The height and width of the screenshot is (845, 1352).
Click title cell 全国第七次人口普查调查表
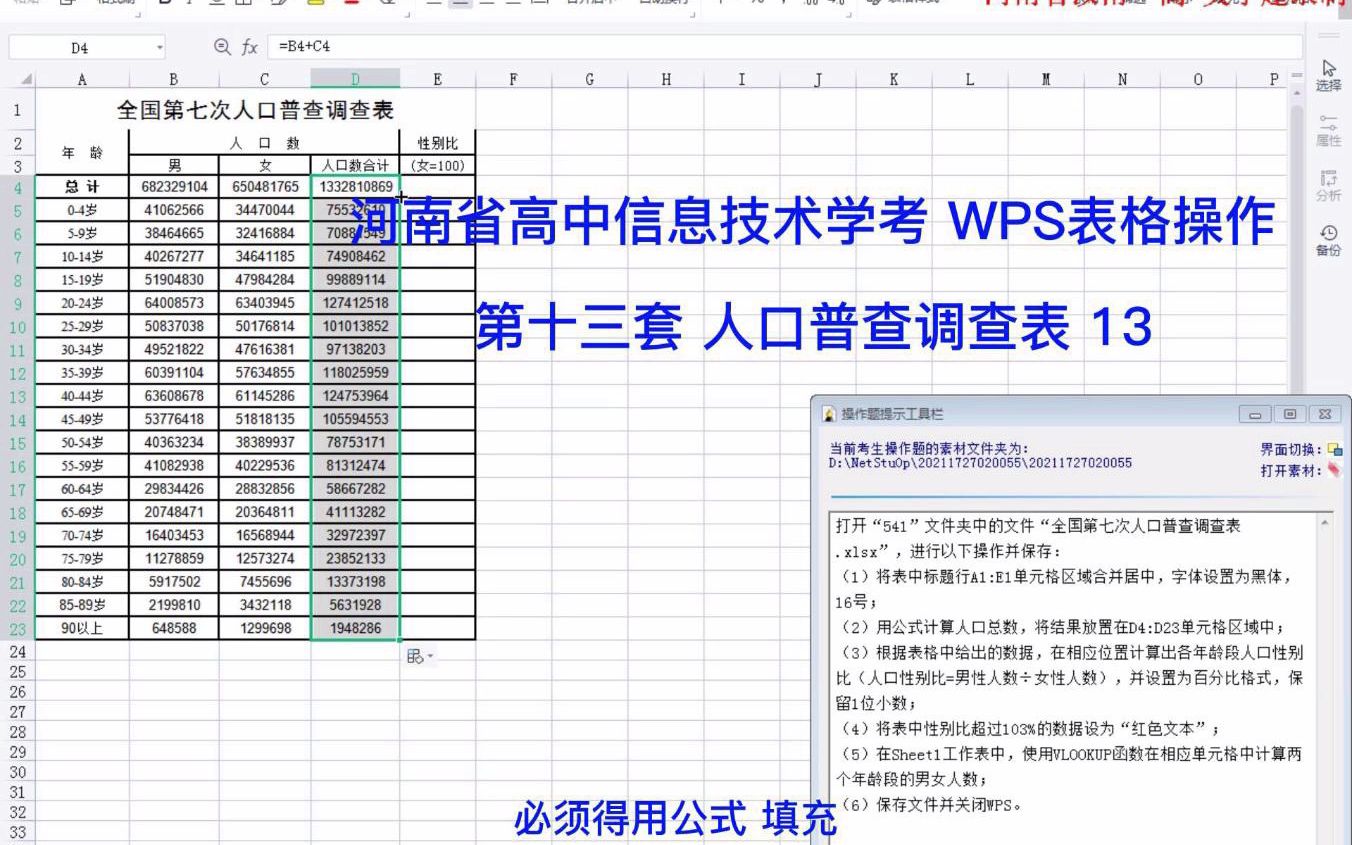point(255,110)
